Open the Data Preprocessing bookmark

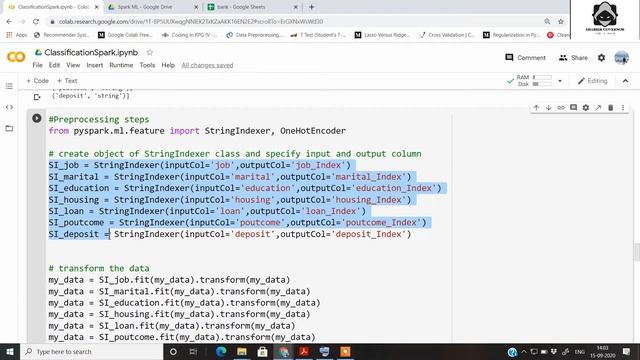click(255, 35)
